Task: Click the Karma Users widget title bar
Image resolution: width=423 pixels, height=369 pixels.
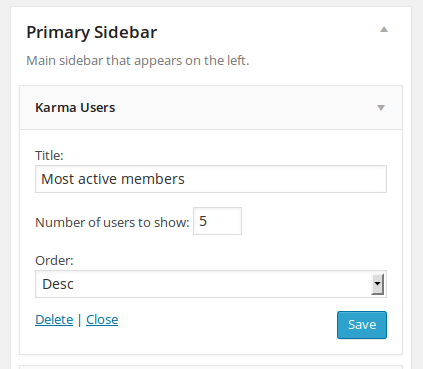Action: point(211,108)
